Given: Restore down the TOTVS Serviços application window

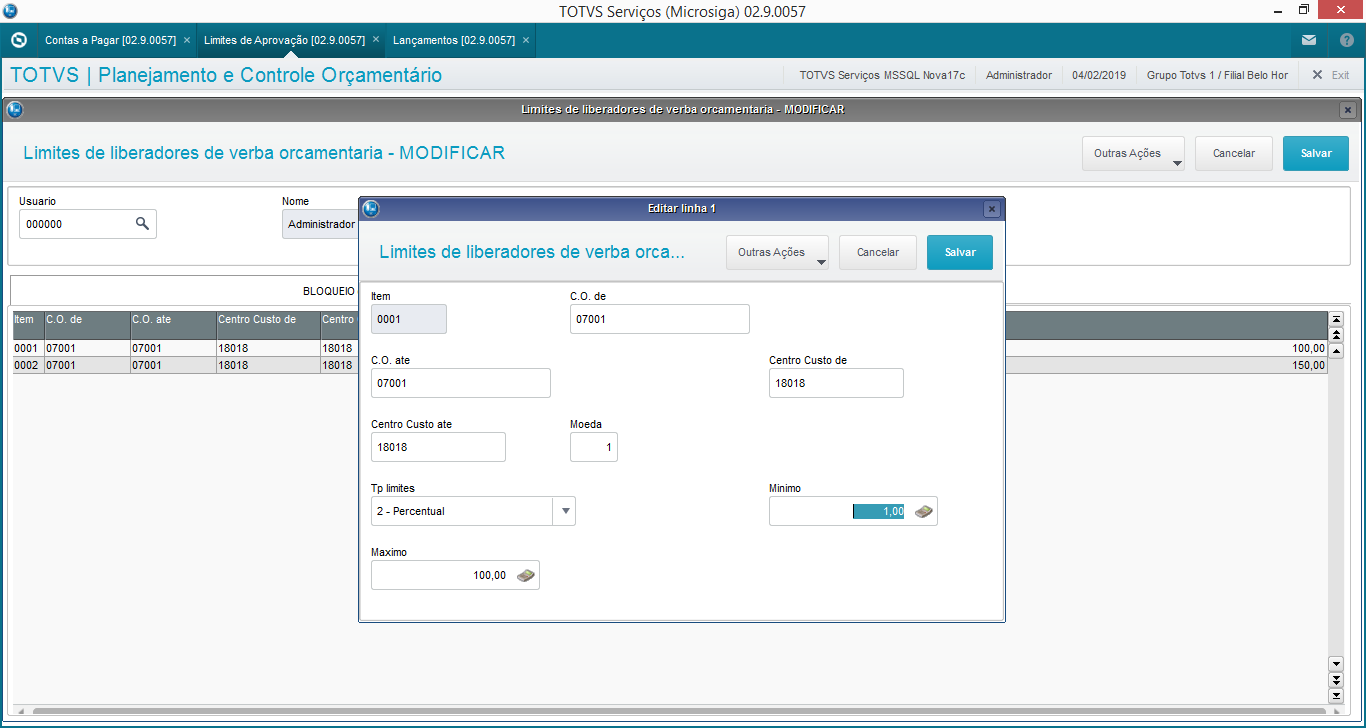Looking at the screenshot, I should tap(1304, 11).
